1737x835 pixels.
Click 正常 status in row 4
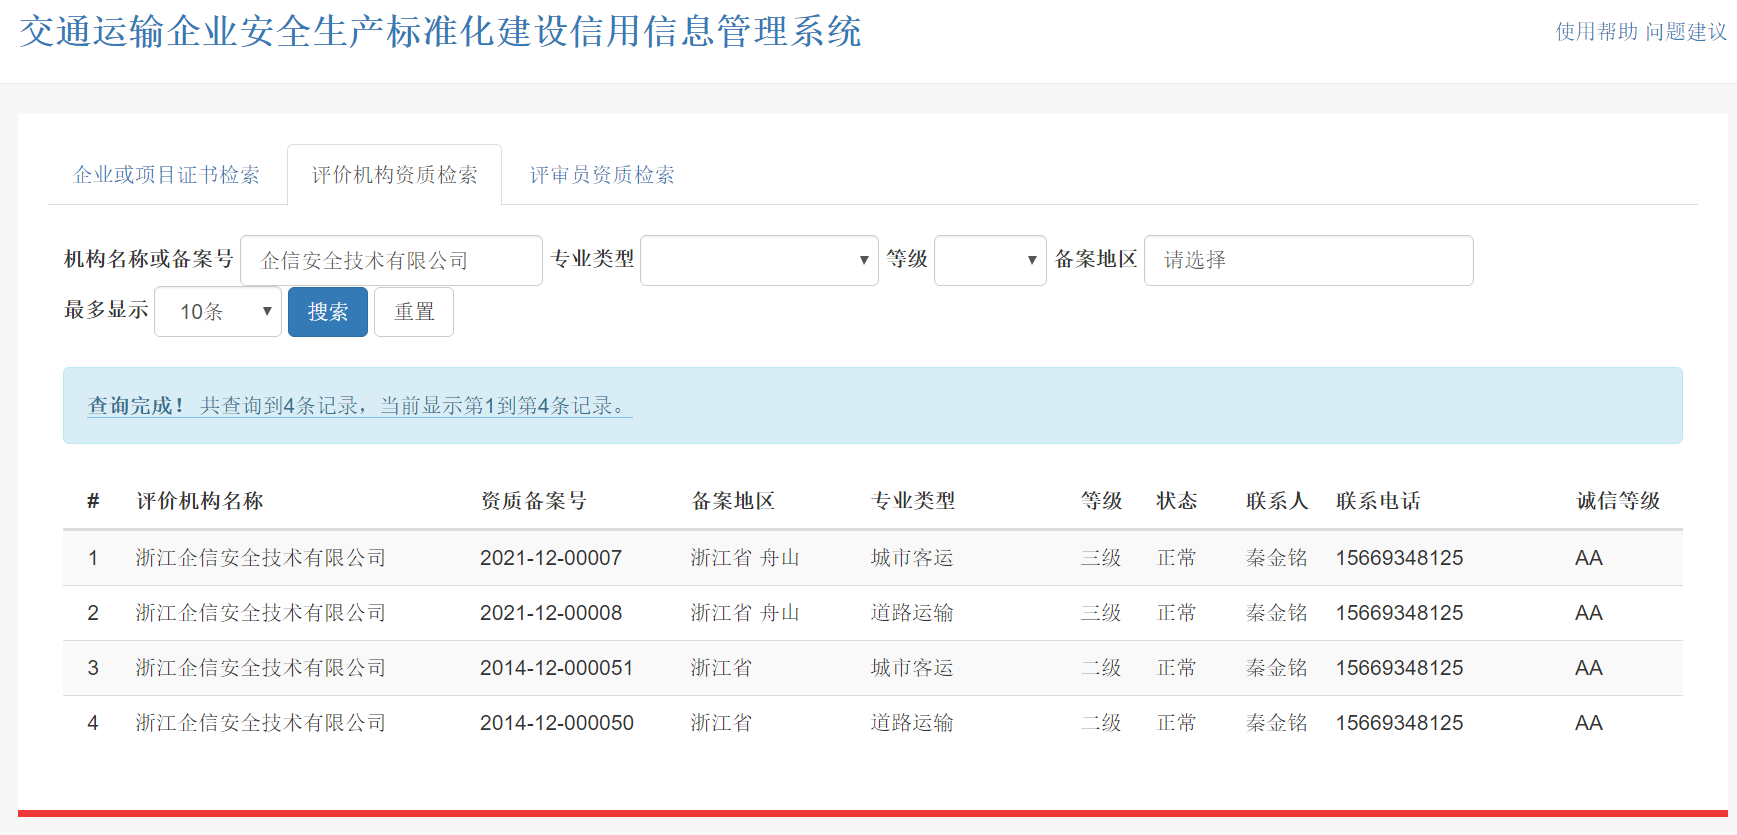pyautogui.click(x=1177, y=723)
